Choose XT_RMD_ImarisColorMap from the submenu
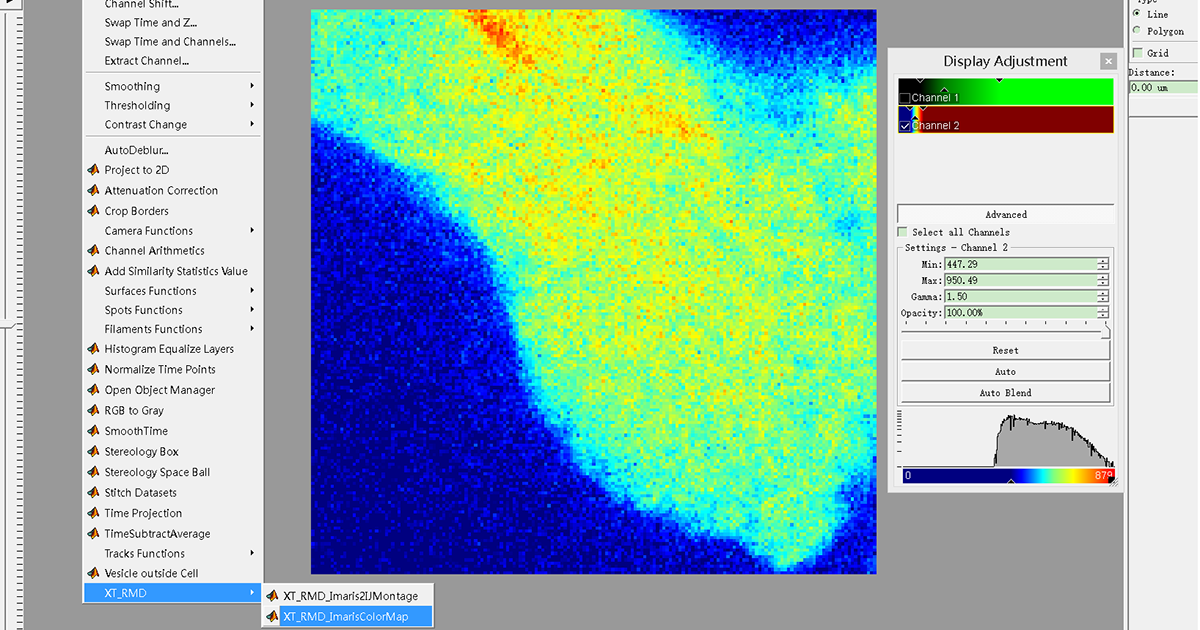Viewport: 1200px width, 630px height. [345, 616]
